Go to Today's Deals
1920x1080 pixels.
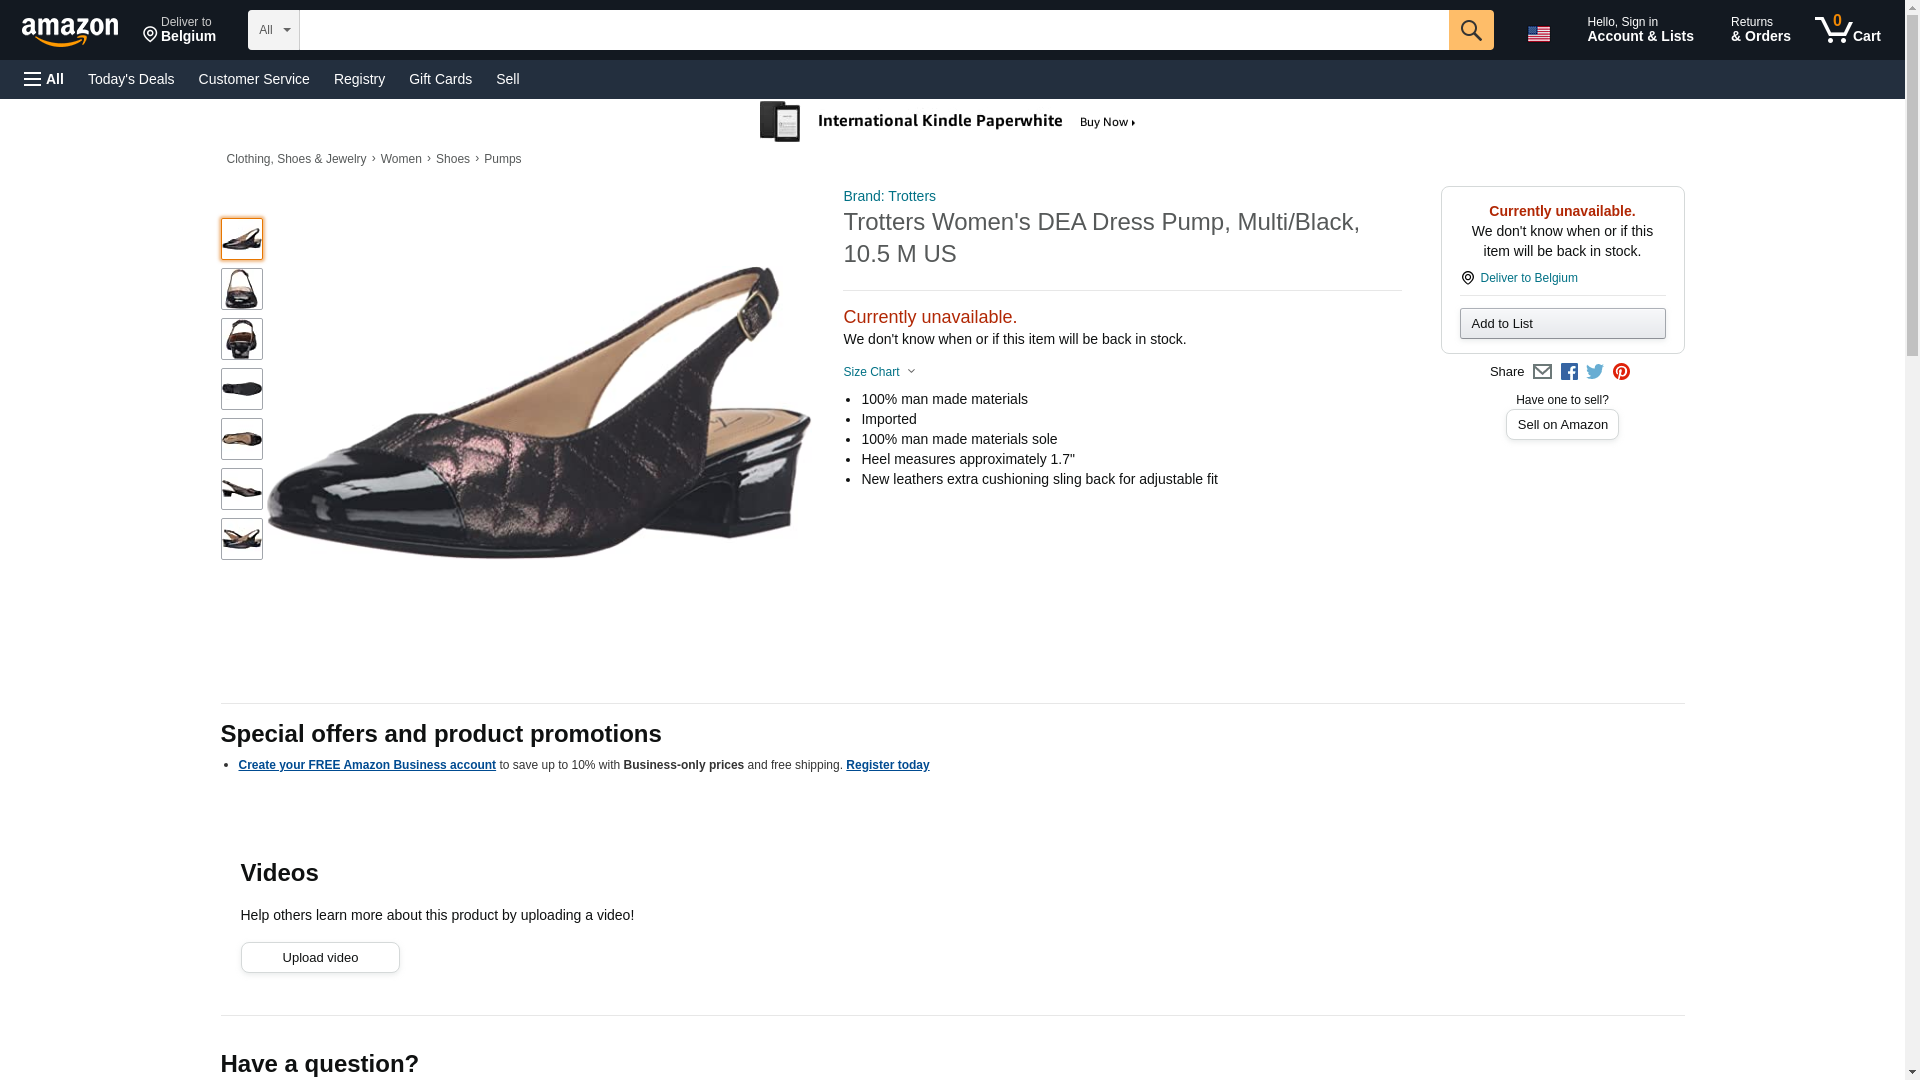(131, 79)
